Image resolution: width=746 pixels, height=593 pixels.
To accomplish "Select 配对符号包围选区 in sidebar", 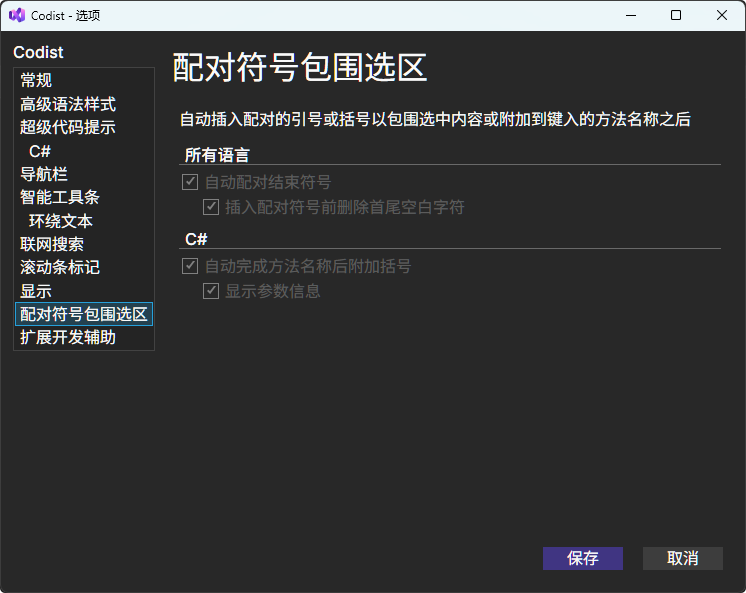I will tap(84, 314).
